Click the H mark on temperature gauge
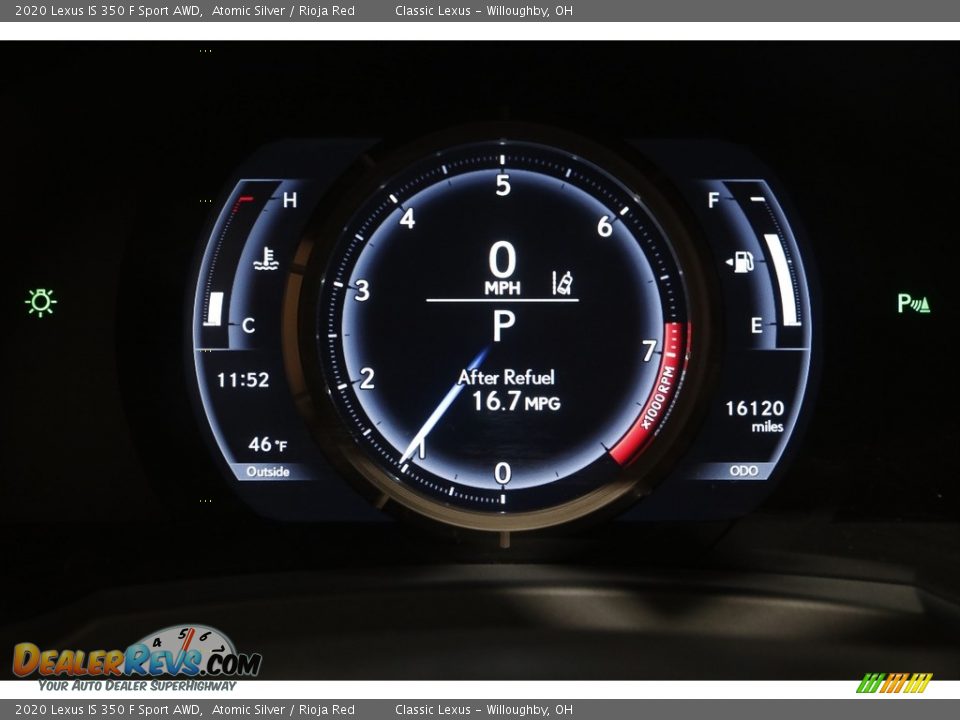 (290, 200)
